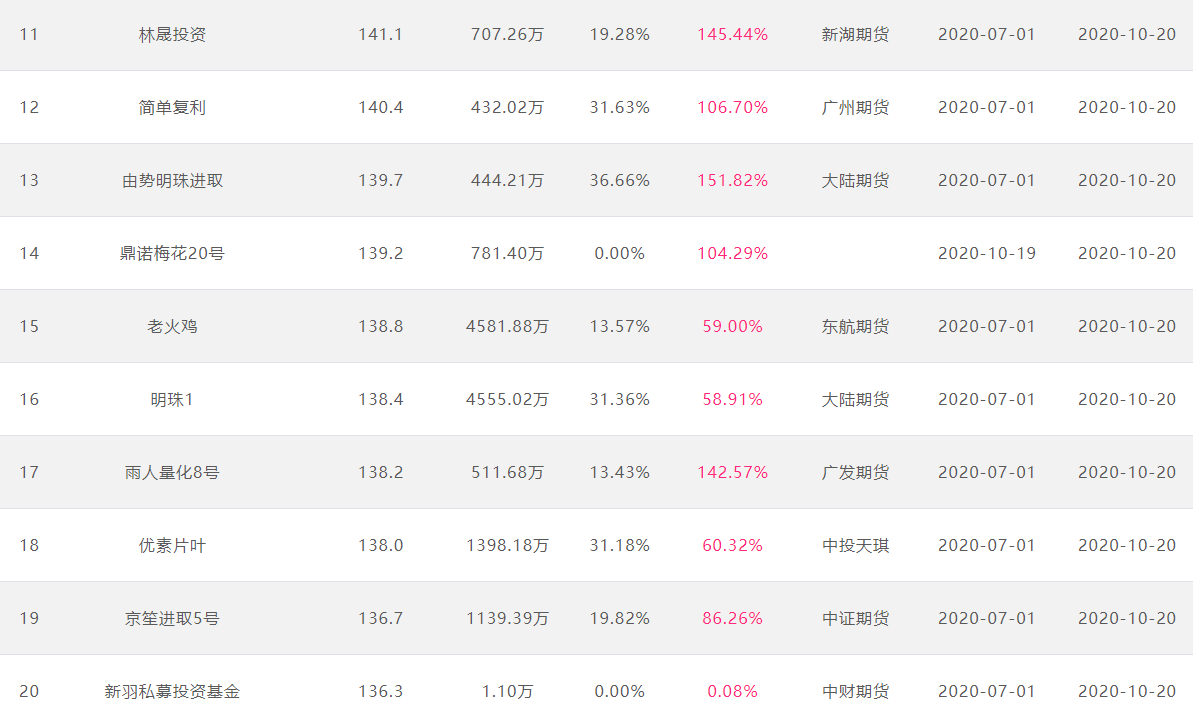
Task: Open the 新羽私募投资基金 account entry
Action: coord(172,692)
